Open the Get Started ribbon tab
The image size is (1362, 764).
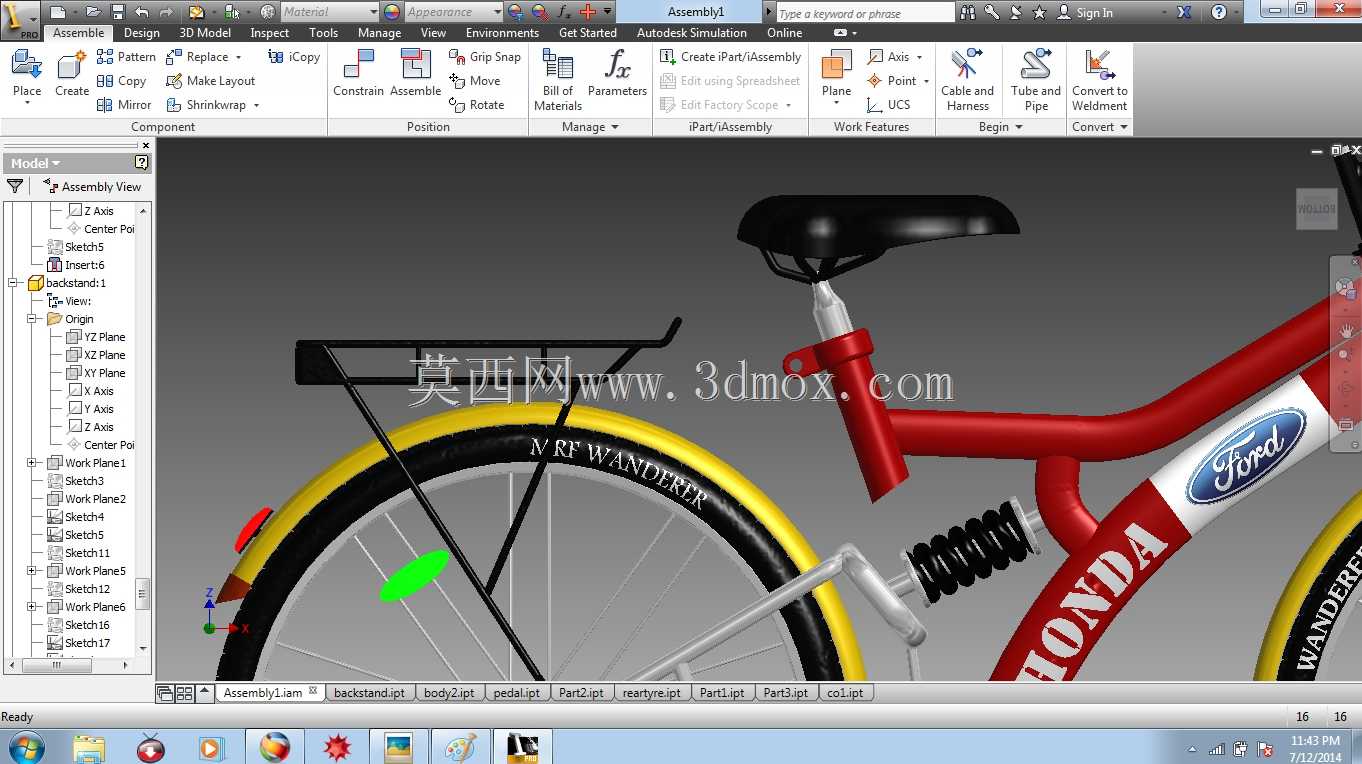tap(588, 33)
